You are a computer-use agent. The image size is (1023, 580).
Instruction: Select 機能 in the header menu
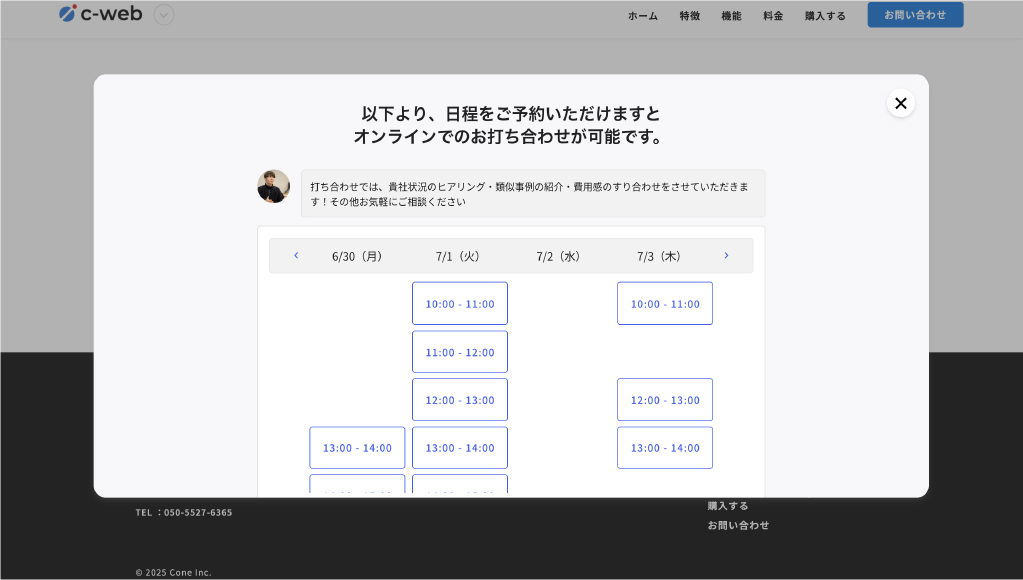731,16
